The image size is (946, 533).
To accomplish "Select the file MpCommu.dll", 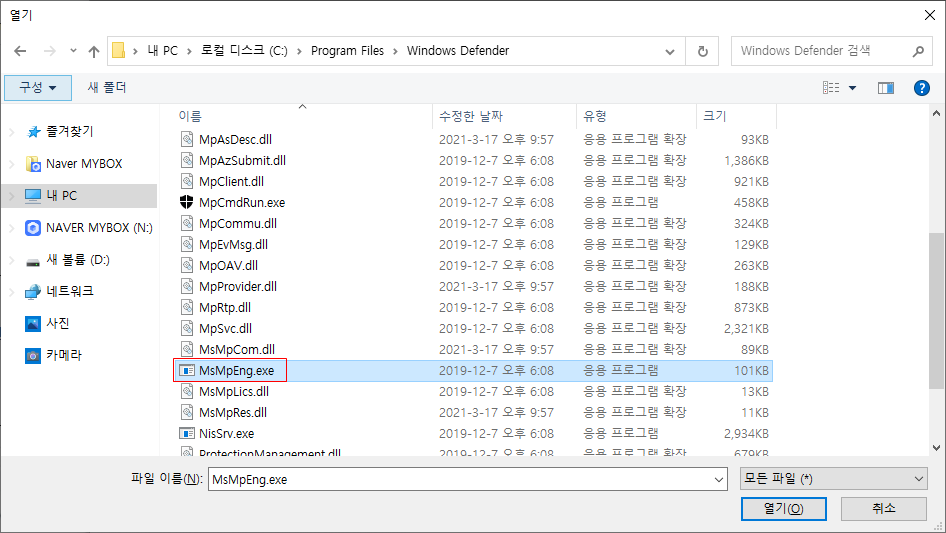I will (238, 223).
